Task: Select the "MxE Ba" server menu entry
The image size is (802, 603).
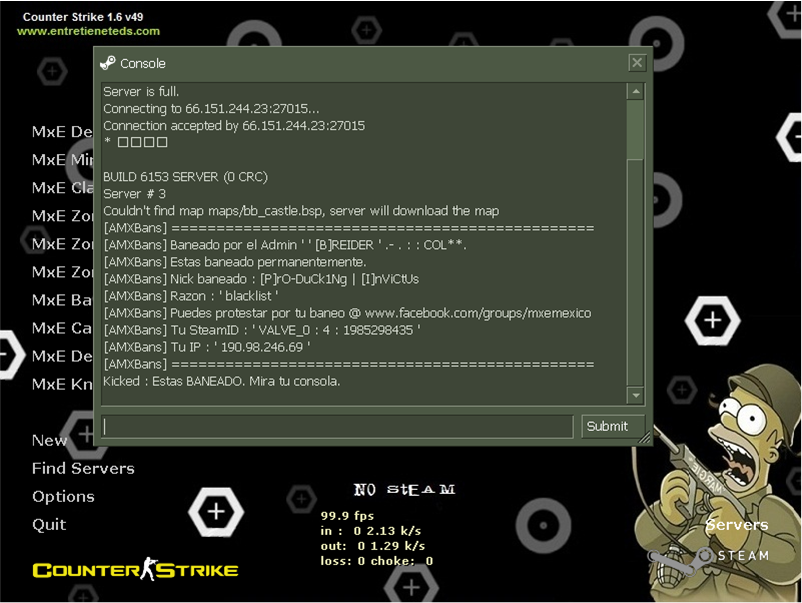Action: 62,300
